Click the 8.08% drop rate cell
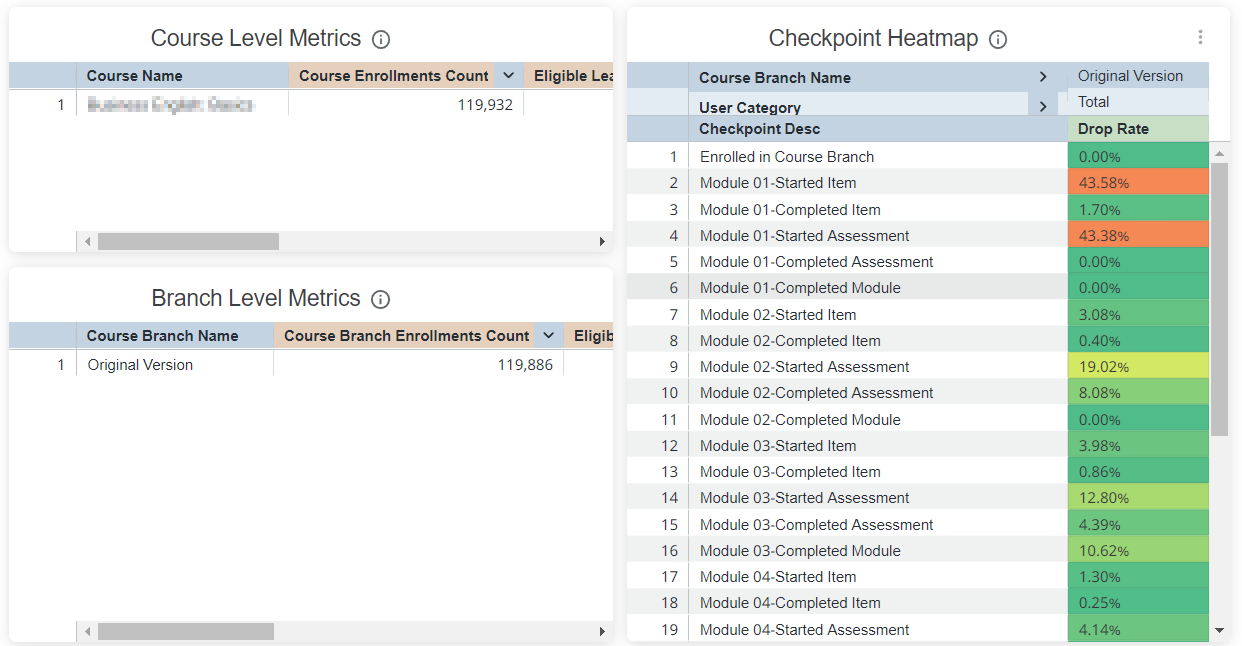Viewport: 1242px width, 646px height. coord(1138,392)
